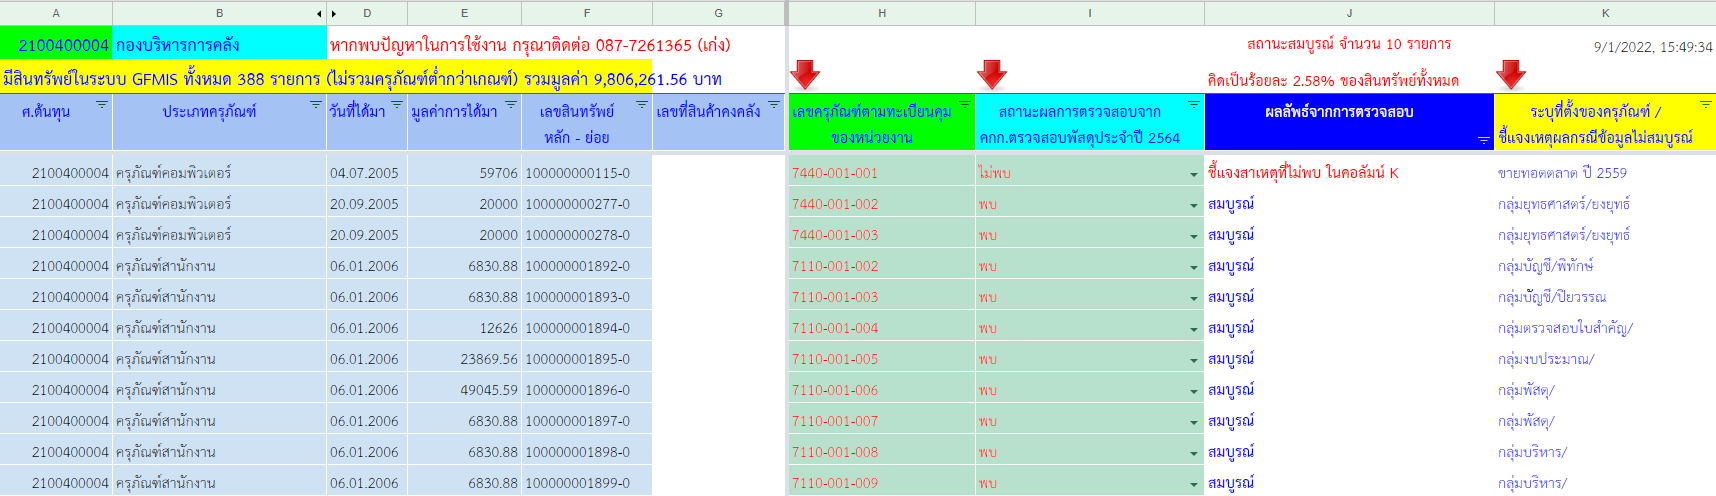The width and height of the screenshot is (1716, 496).
Task: Click filter icon on มูลค่าการได้มา header
Action: point(511,105)
